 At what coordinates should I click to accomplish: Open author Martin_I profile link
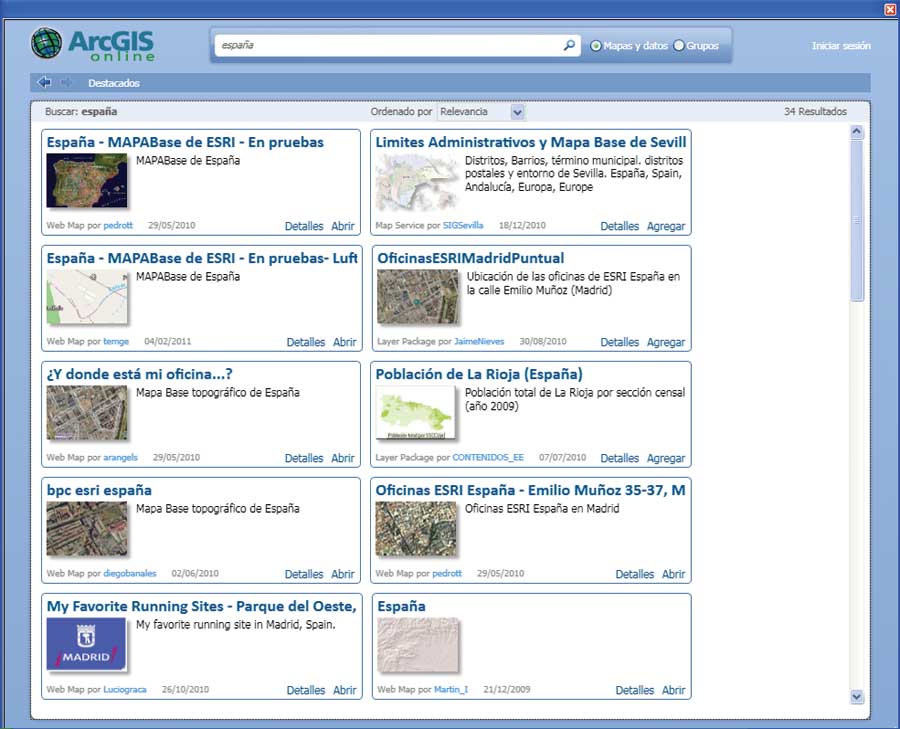(x=451, y=689)
